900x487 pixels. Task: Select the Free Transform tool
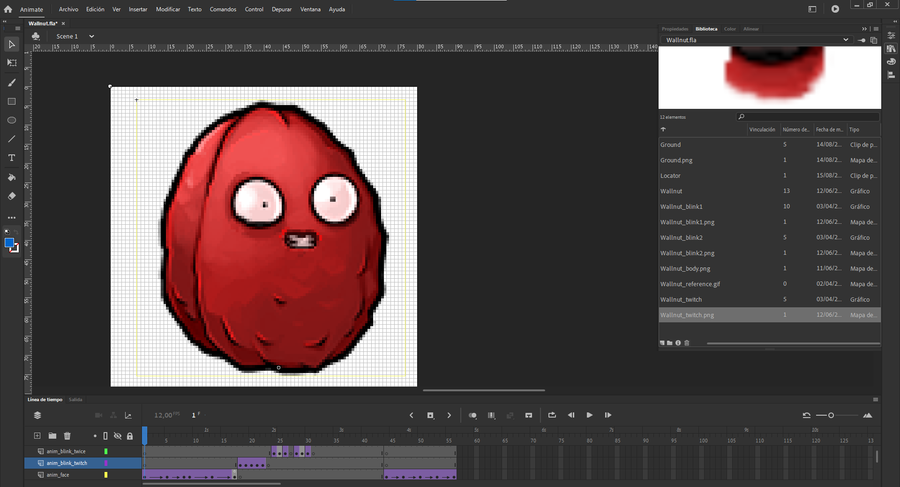[11, 63]
